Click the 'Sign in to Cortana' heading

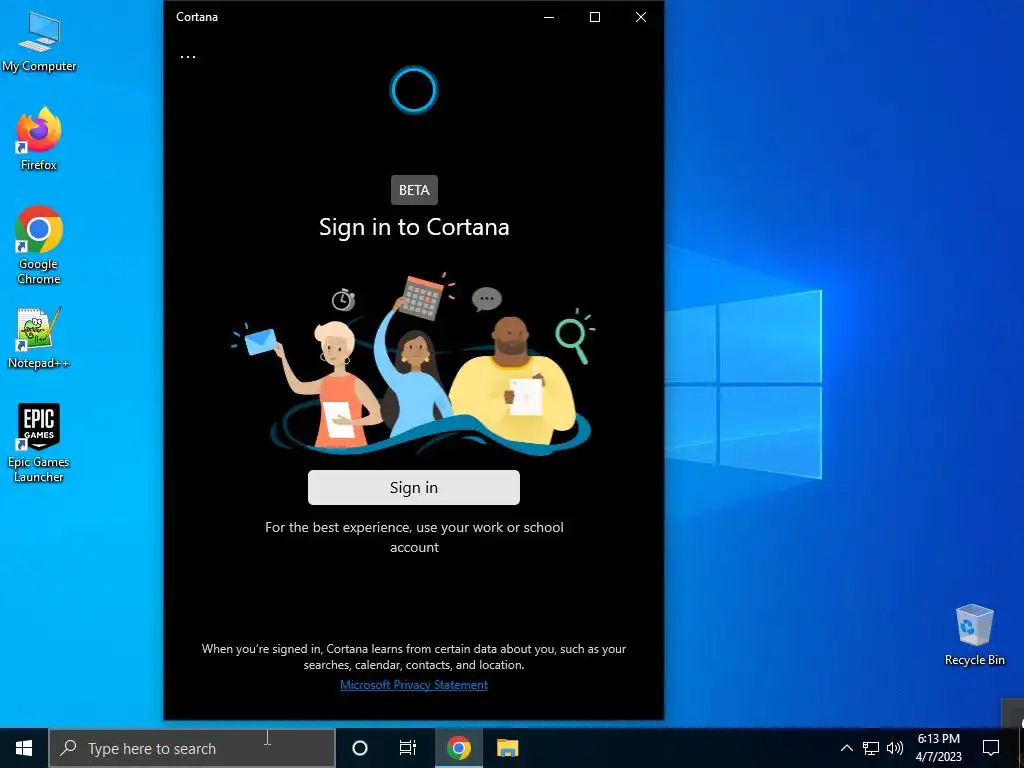click(x=414, y=227)
